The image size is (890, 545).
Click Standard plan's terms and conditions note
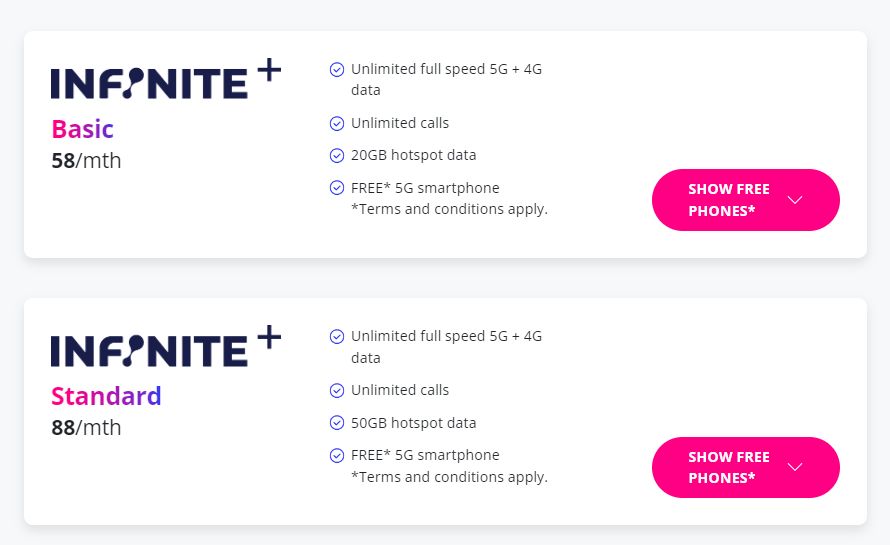point(449,477)
